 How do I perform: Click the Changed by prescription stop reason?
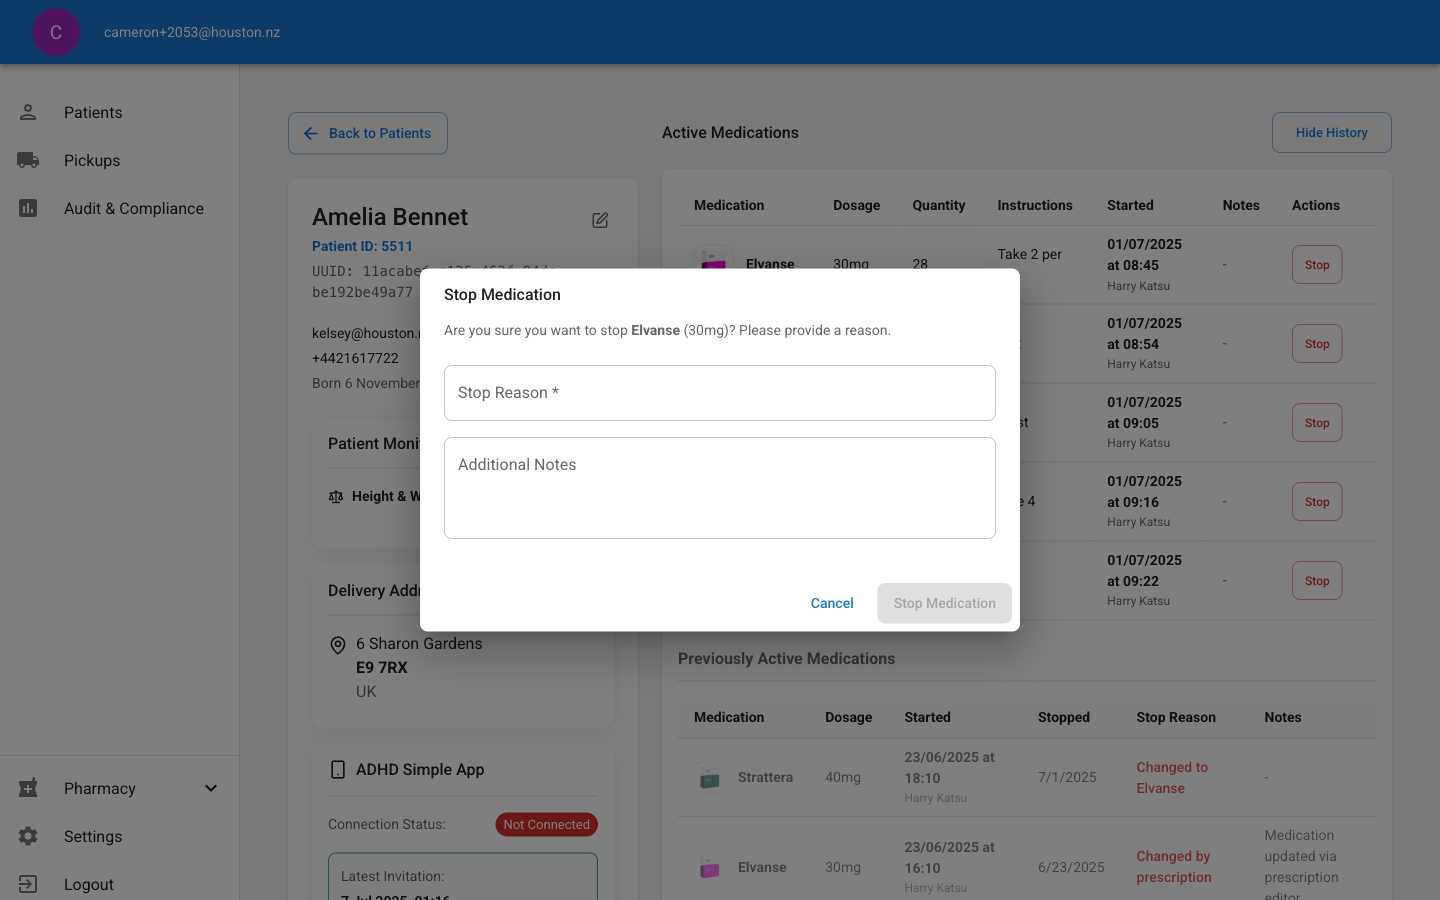[1174, 867]
